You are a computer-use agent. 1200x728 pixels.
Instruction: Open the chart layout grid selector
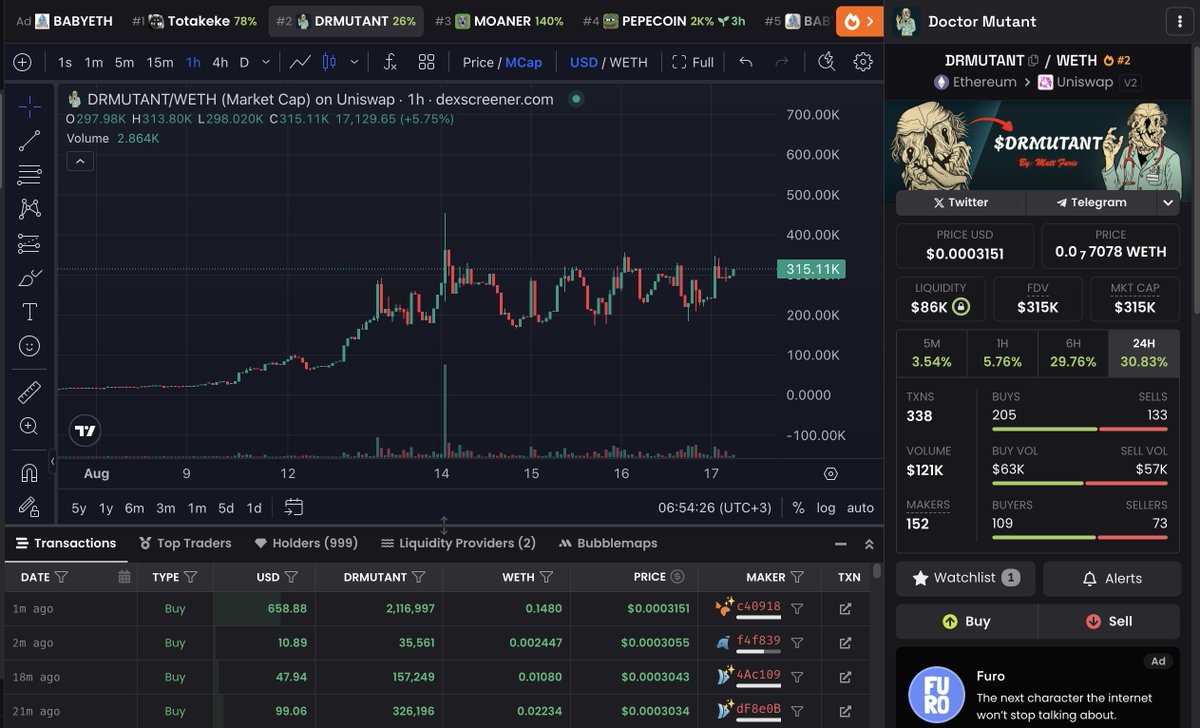click(x=427, y=62)
